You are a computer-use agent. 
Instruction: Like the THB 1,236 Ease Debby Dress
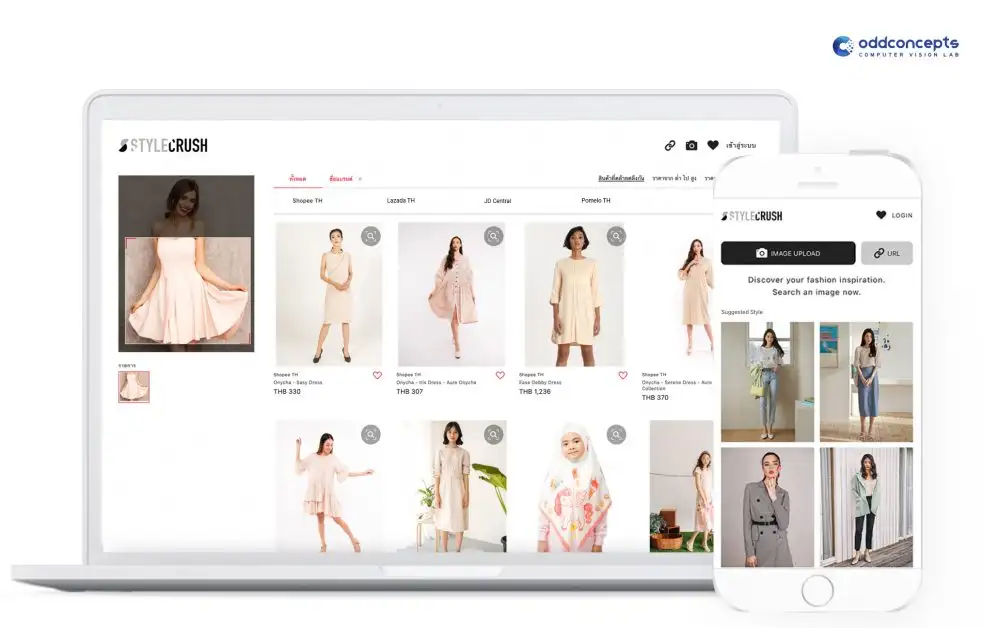tap(622, 376)
